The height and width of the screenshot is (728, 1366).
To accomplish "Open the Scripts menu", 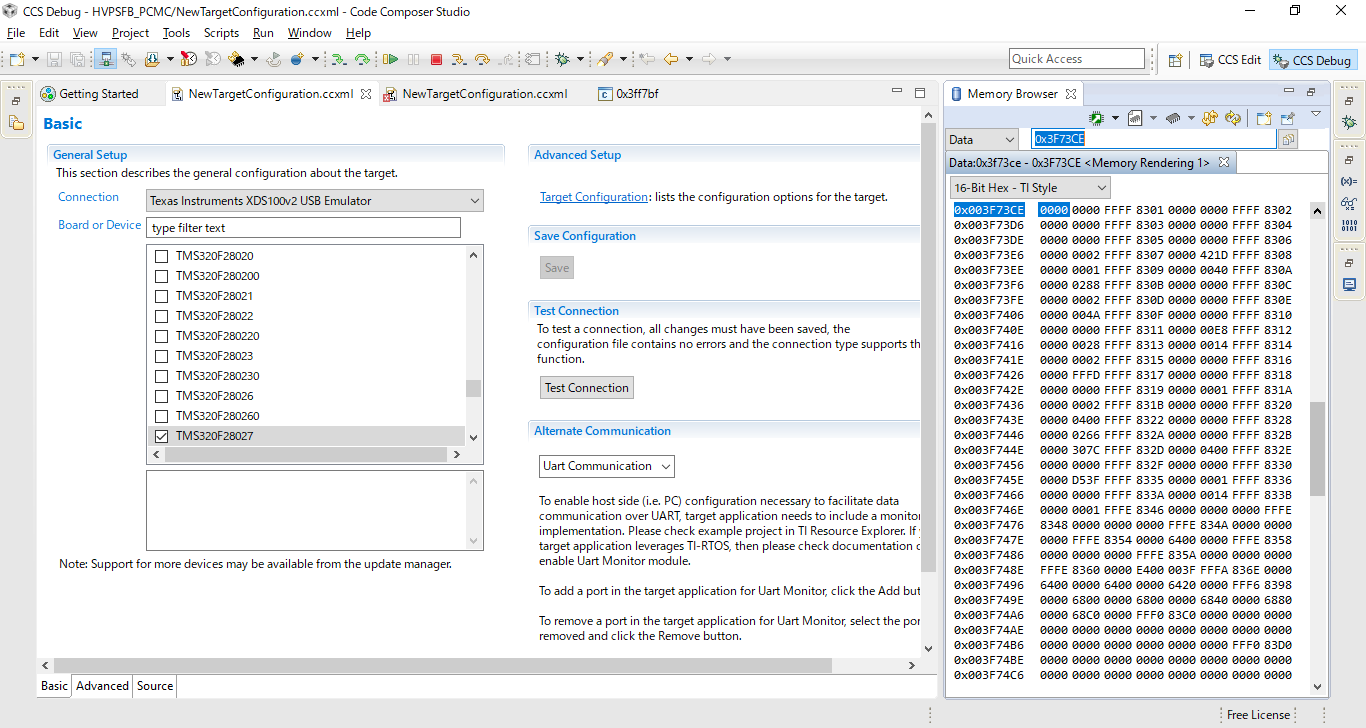I will (x=221, y=33).
